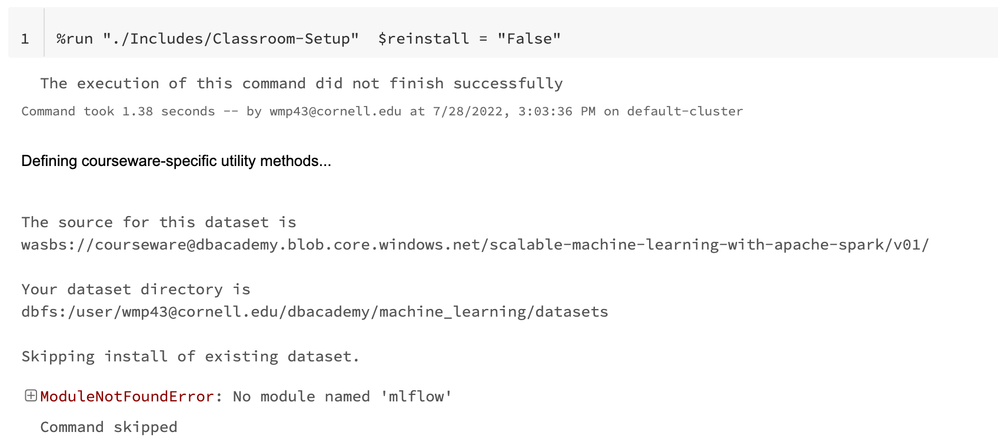Expand the ModuleNotFoundError traceback plus icon
The width and height of the screenshot is (998, 445).
pos(30,397)
